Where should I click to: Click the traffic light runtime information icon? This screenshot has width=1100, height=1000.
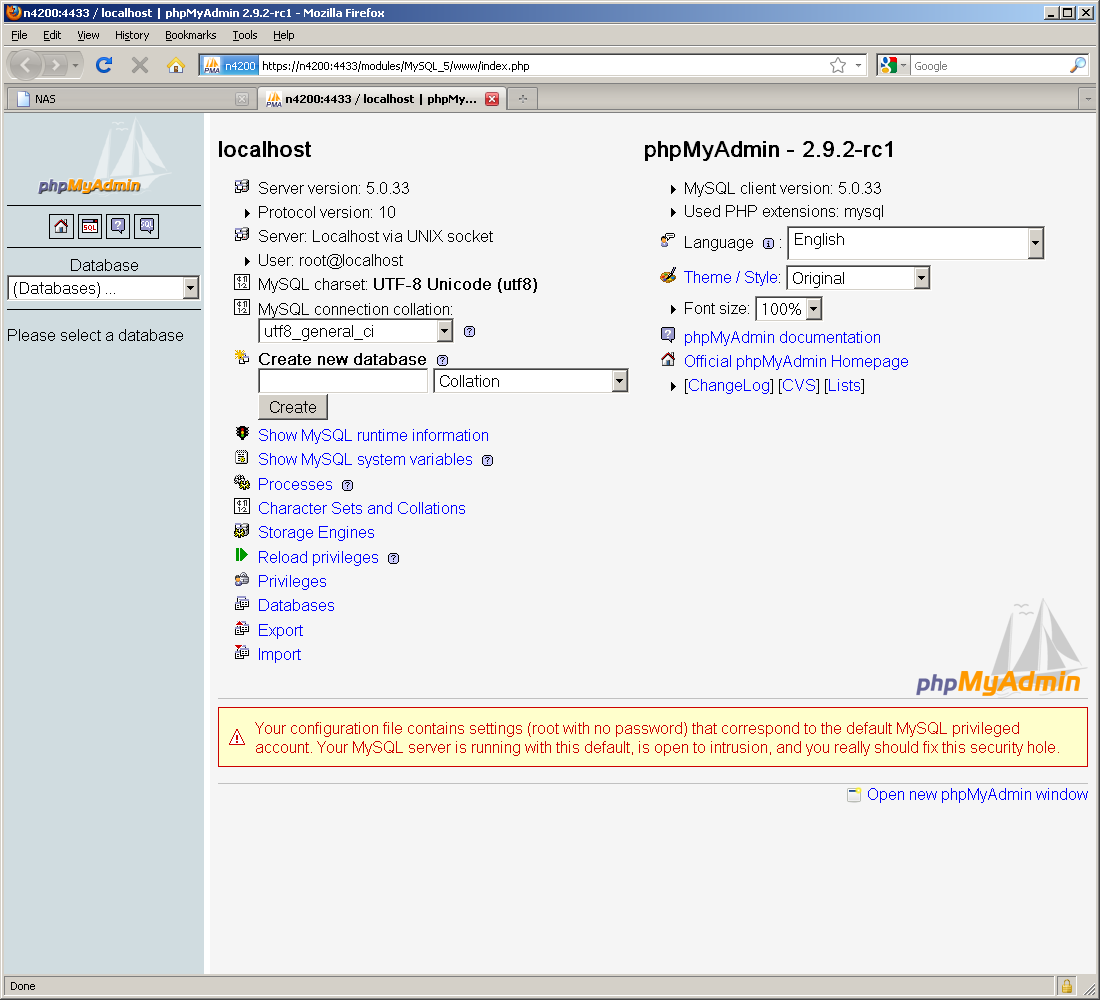242,433
